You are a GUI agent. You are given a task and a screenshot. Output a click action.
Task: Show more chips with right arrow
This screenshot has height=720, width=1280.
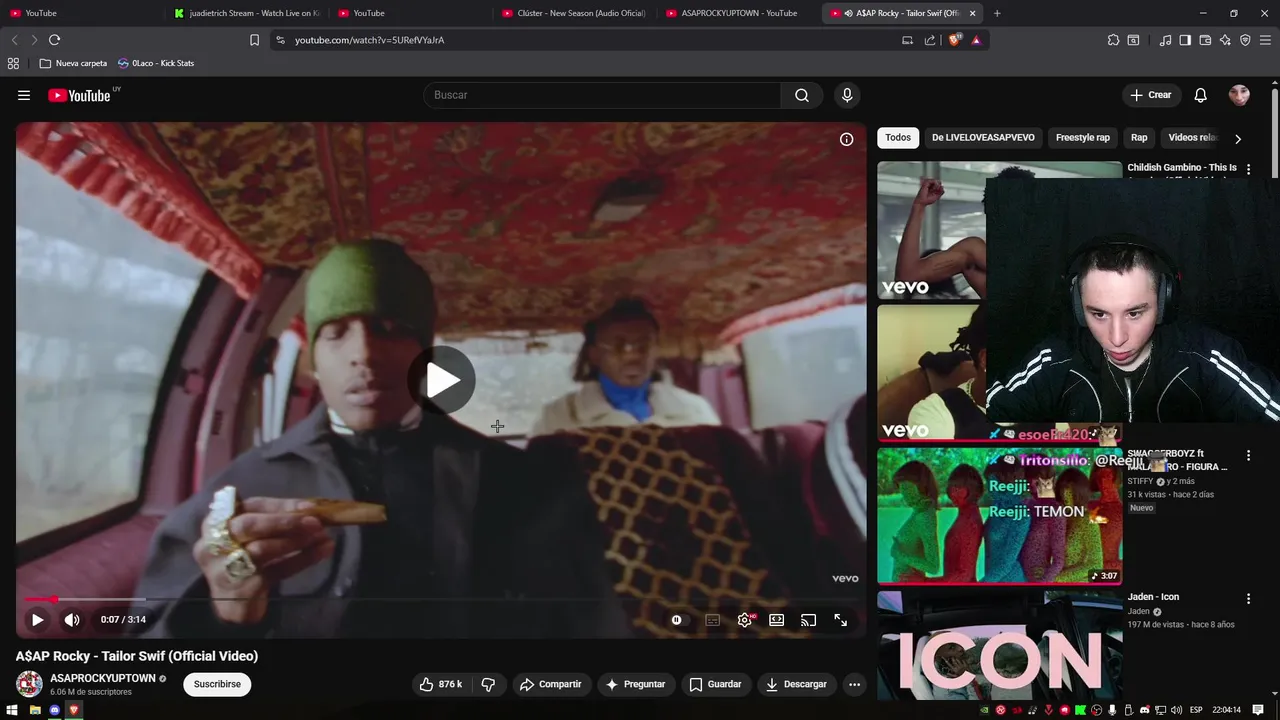point(1238,139)
